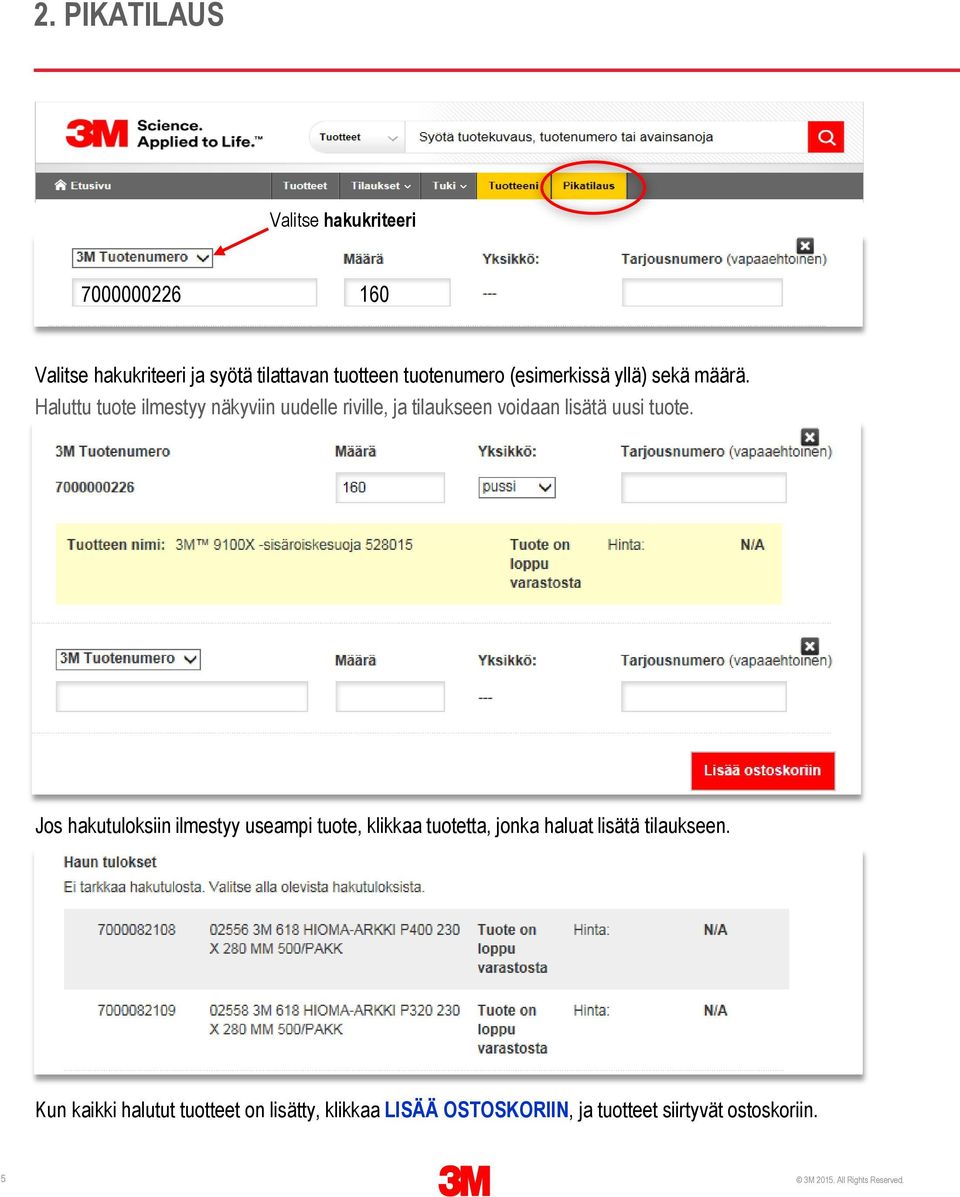The image size is (960, 1197).
Task: Open Tuotteet in the grey navigation bar
Action: [304, 186]
